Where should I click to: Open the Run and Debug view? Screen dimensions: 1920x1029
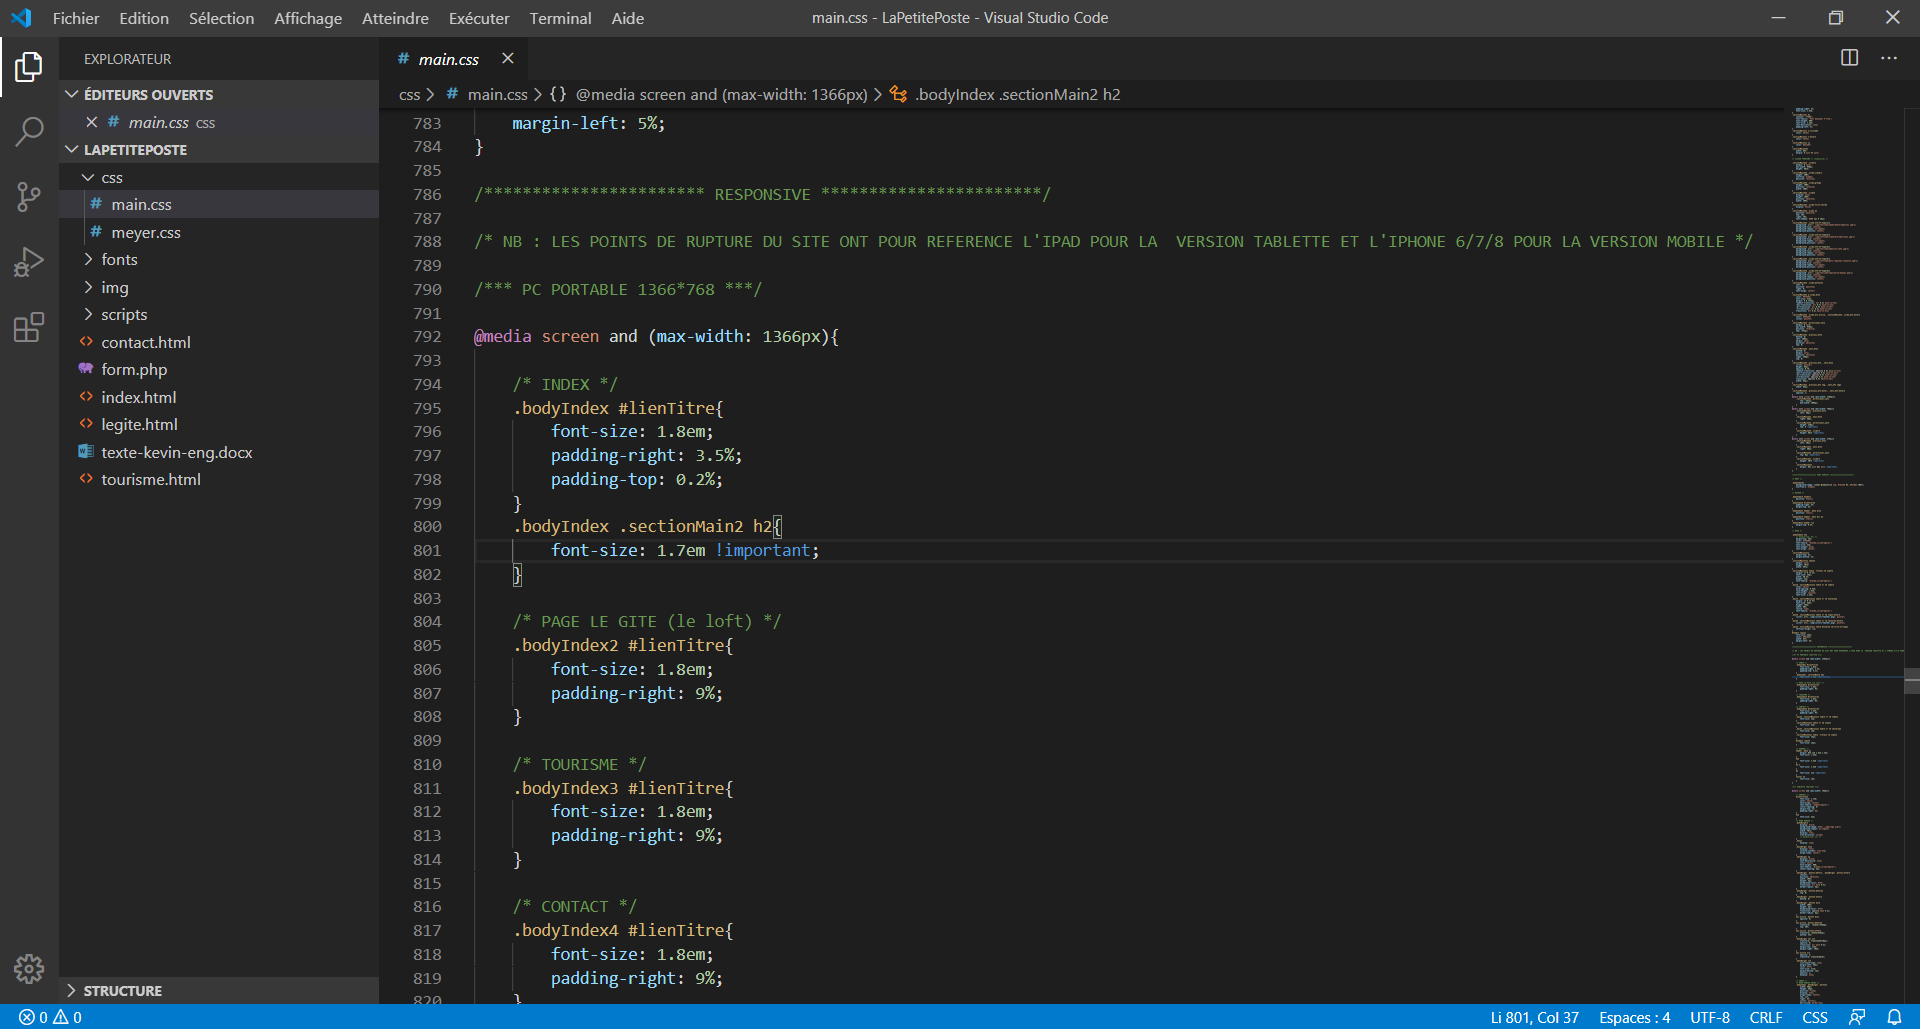pos(29,261)
